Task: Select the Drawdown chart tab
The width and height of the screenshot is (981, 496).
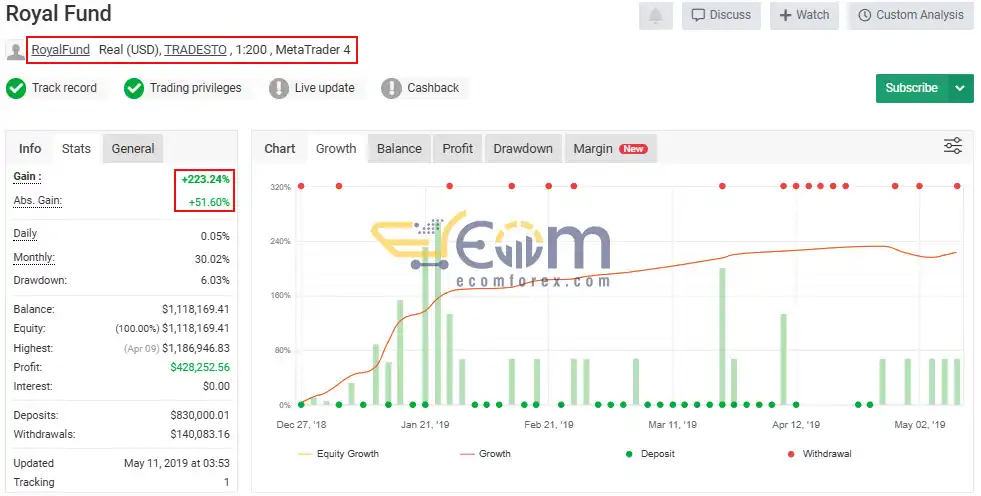Action: tap(523, 149)
